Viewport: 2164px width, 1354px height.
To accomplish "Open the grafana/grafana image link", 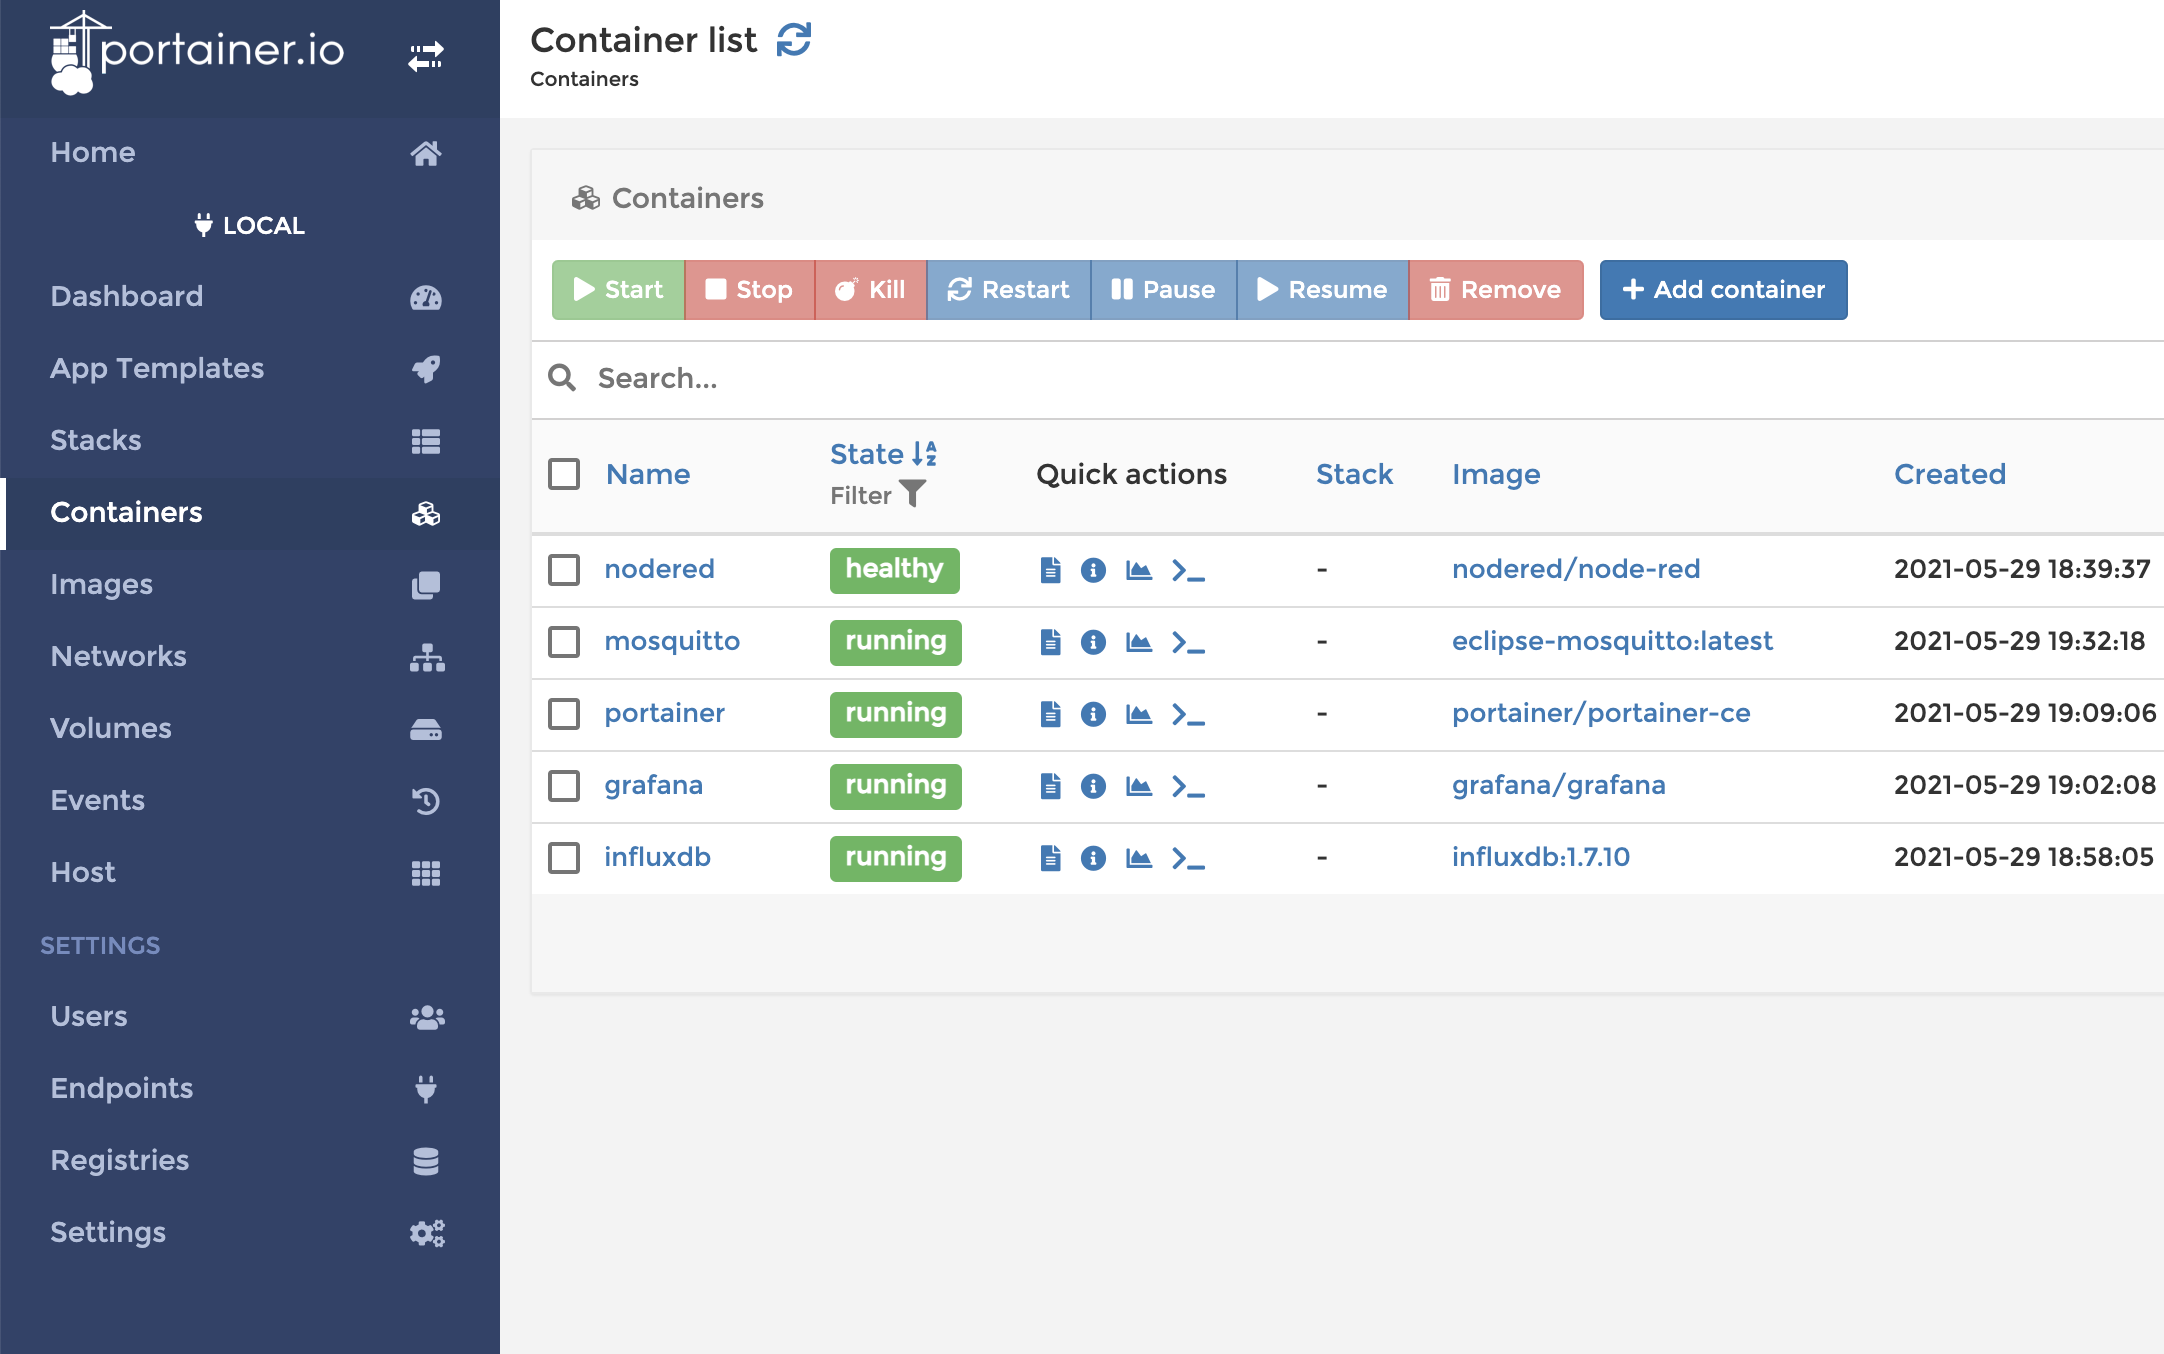I will 1558,785.
